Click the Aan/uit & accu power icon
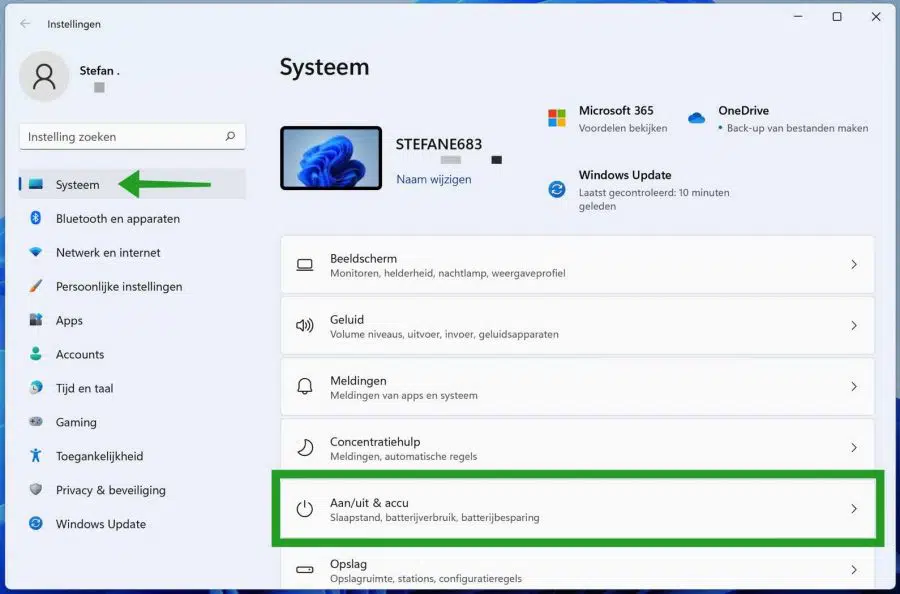 pyautogui.click(x=305, y=508)
